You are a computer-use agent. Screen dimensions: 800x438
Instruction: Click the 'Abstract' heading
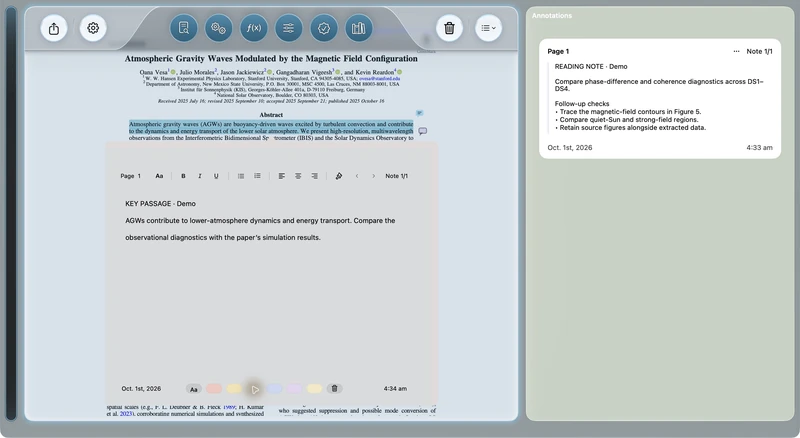tap(271, 115)
